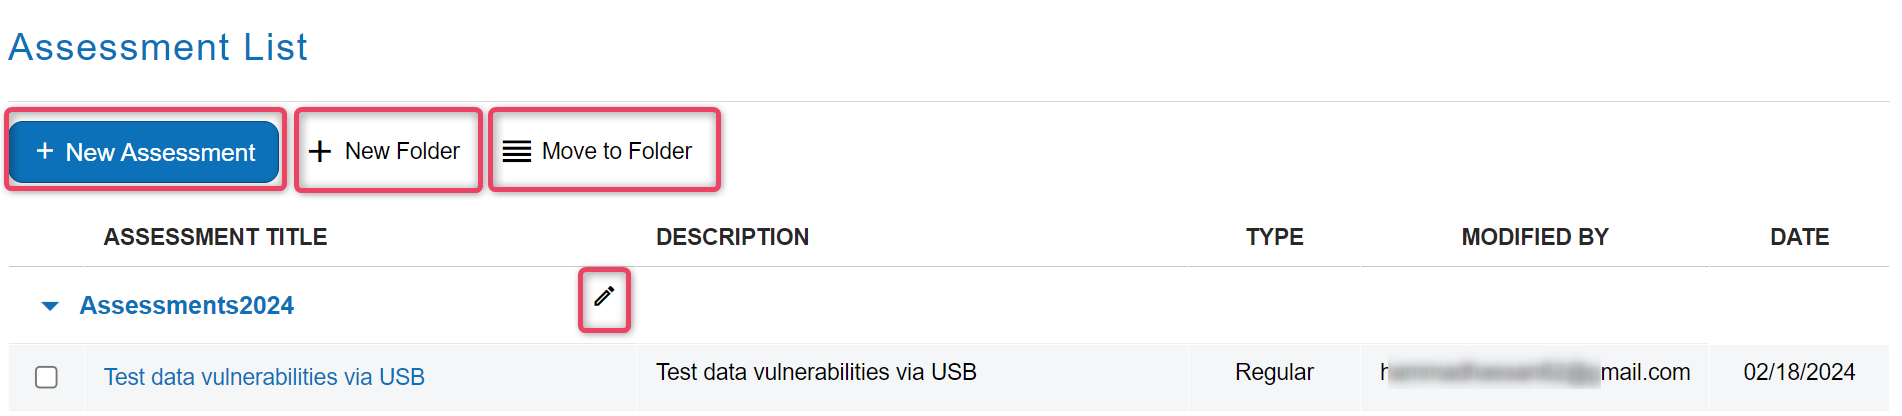Edit the Assessments2024 folder name with pencil icon
Viewport: 1902px width, 416px height.
click(604, 297)
